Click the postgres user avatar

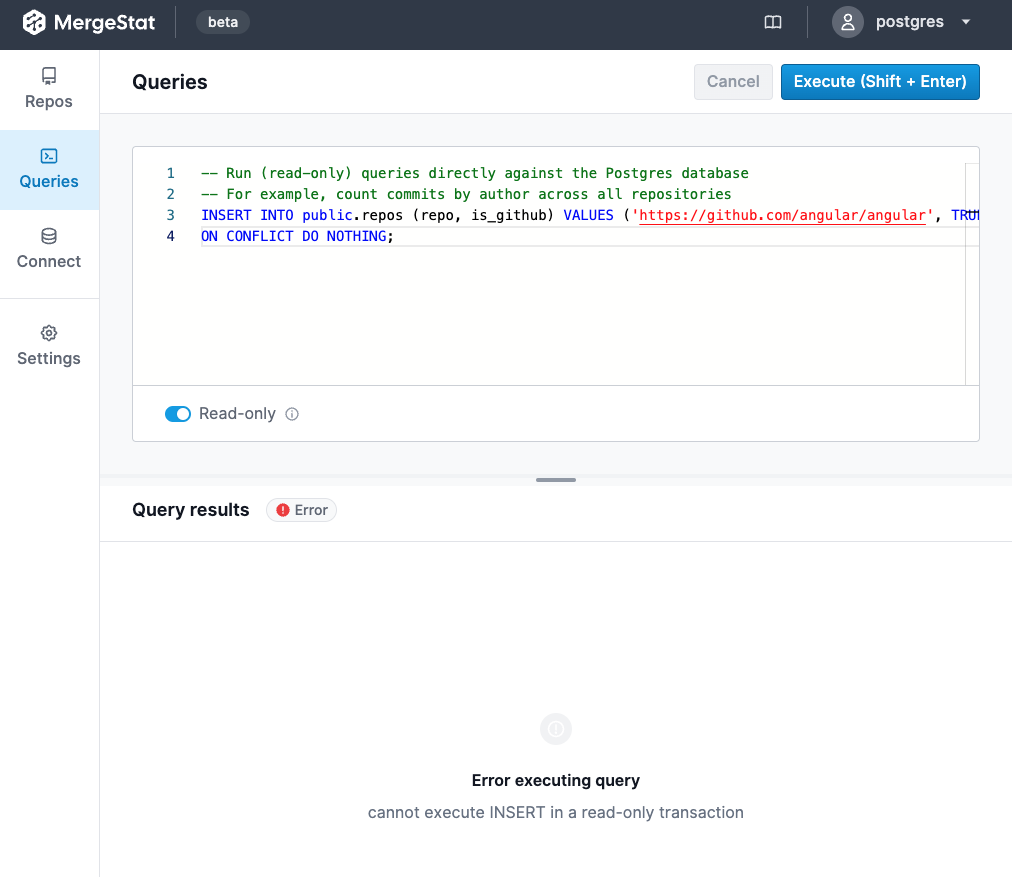[847, 21]
